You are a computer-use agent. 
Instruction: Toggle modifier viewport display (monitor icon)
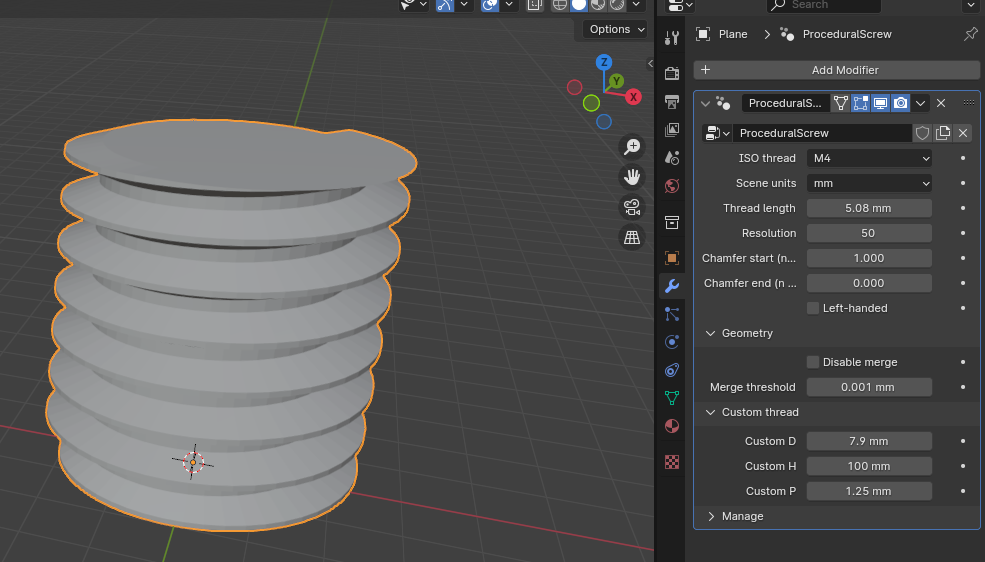(880, 103)
